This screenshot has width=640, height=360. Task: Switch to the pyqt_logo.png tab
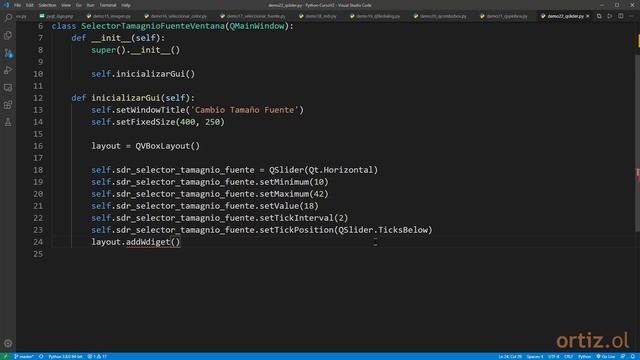(x=57, y=16)
